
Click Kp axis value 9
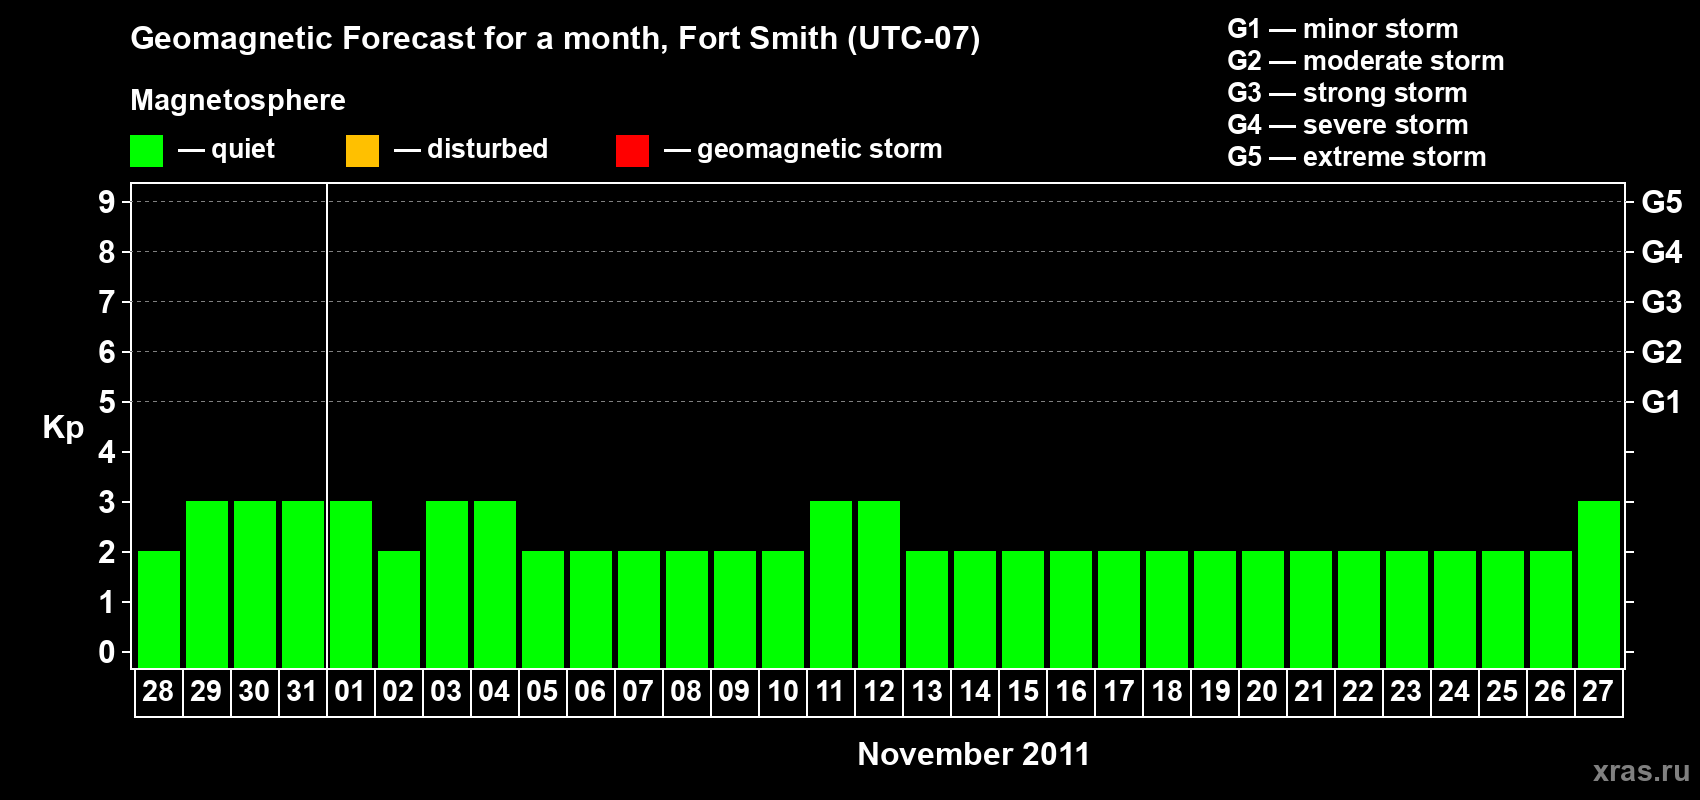pos(107,202)
